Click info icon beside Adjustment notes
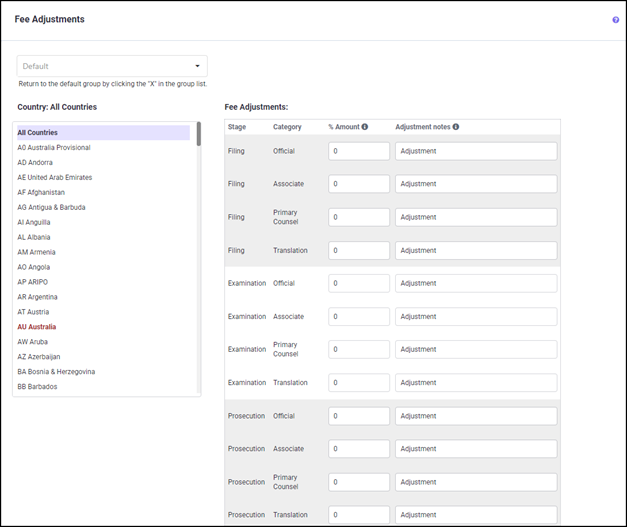 point(456,127)
